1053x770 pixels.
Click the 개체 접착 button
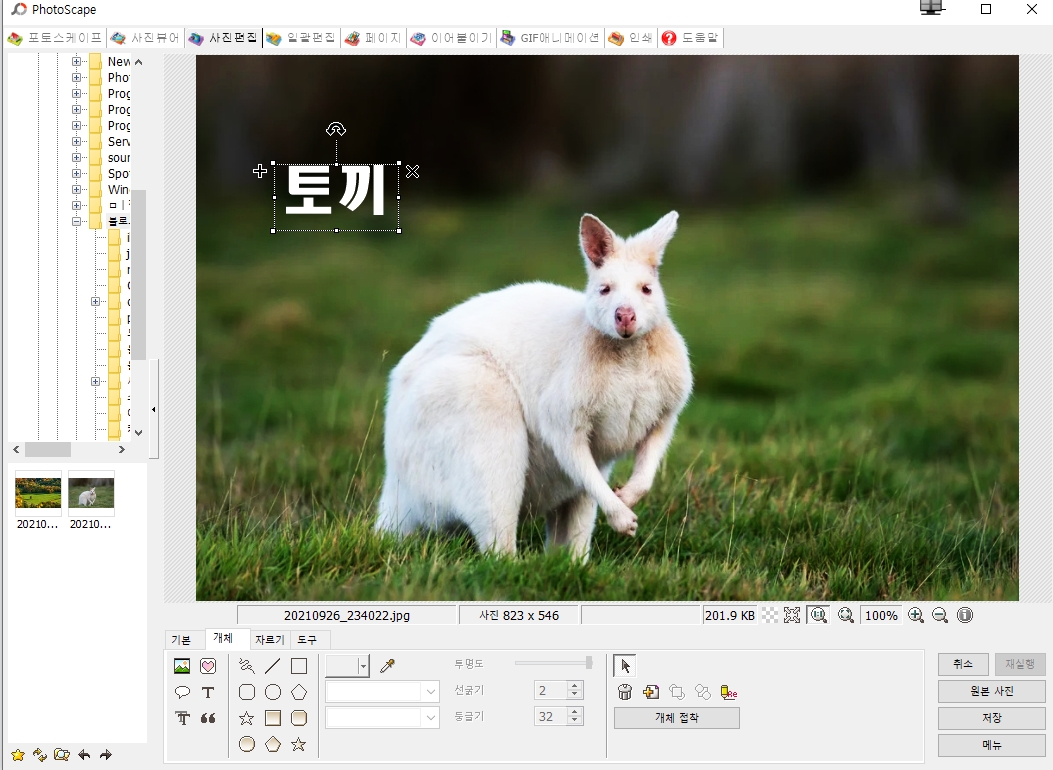click(676, 717)
